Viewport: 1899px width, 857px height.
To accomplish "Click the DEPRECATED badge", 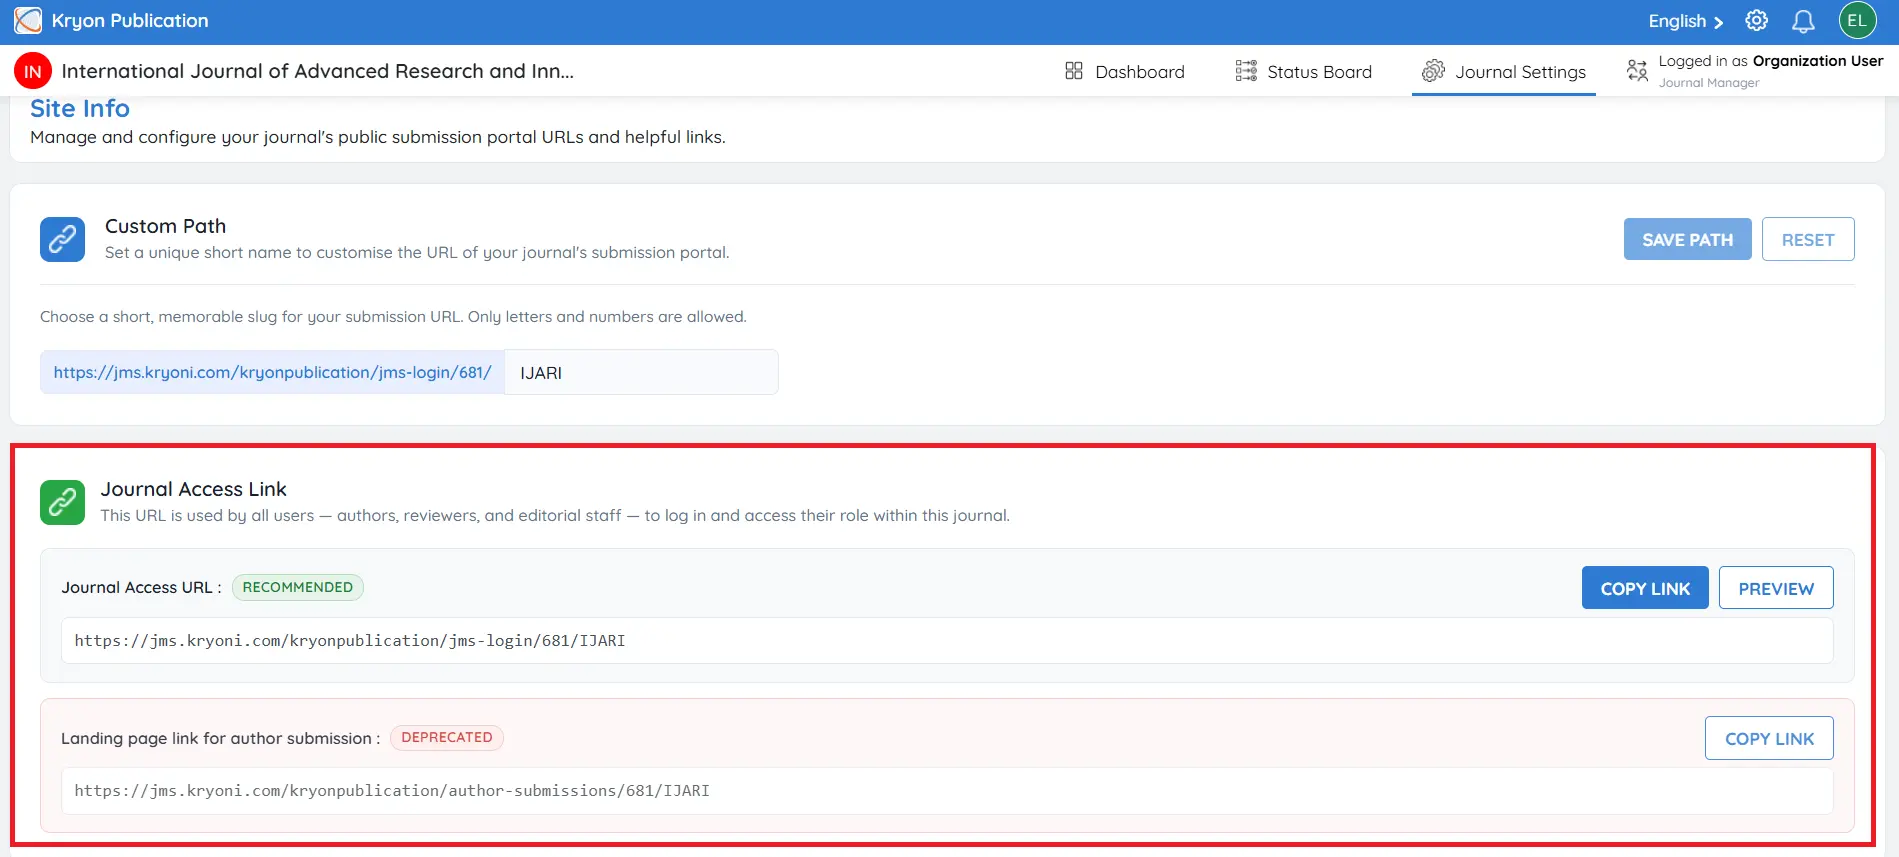I will (447, 737).
